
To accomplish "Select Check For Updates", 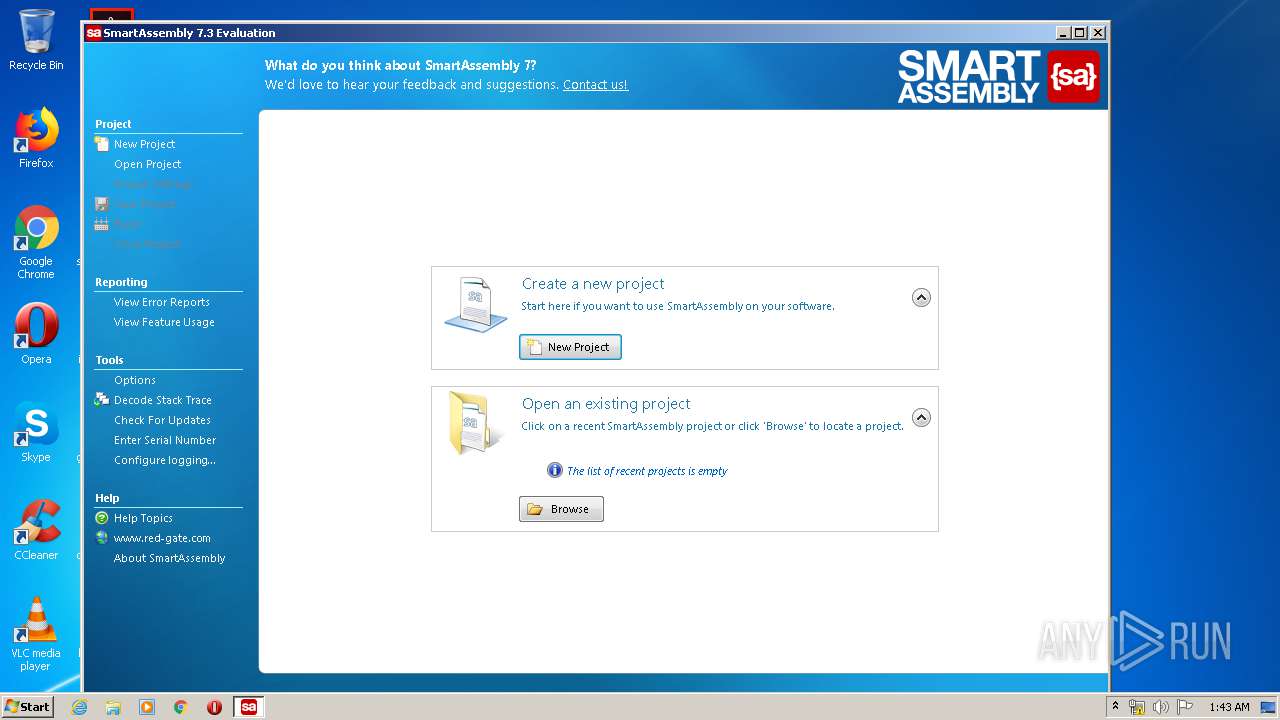I will point(162,420).
